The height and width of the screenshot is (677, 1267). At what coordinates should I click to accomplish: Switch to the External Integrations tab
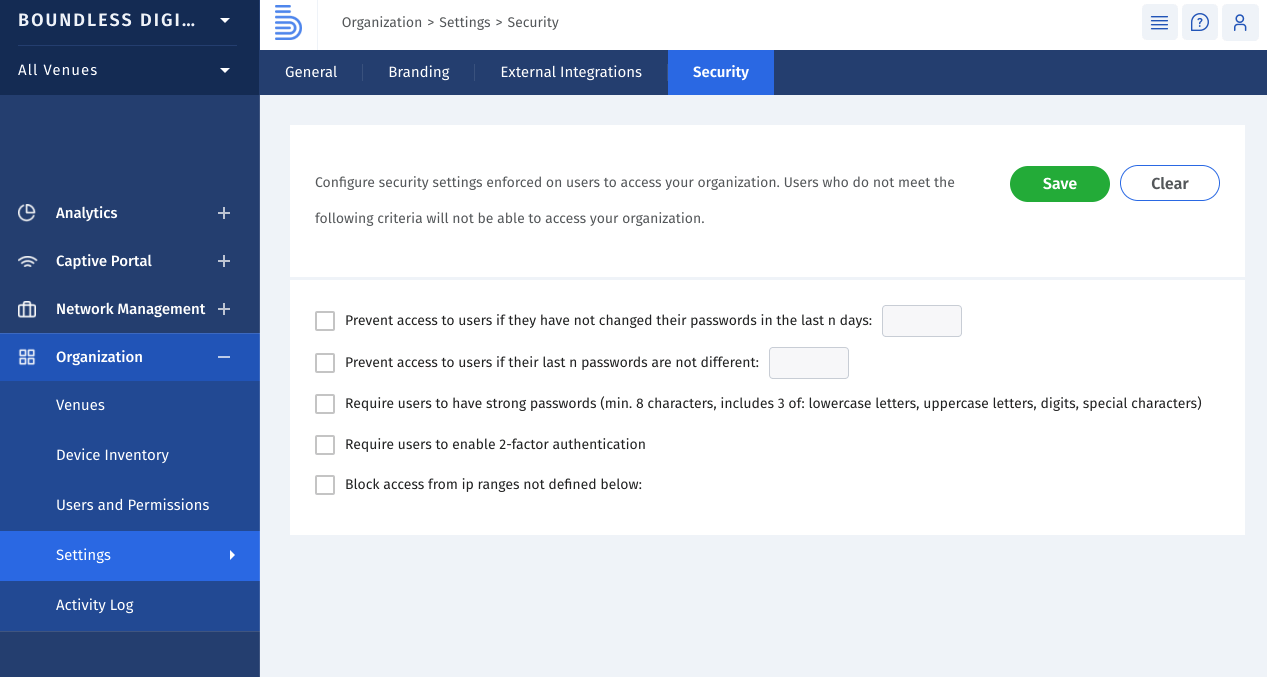(x=570, y=72)
